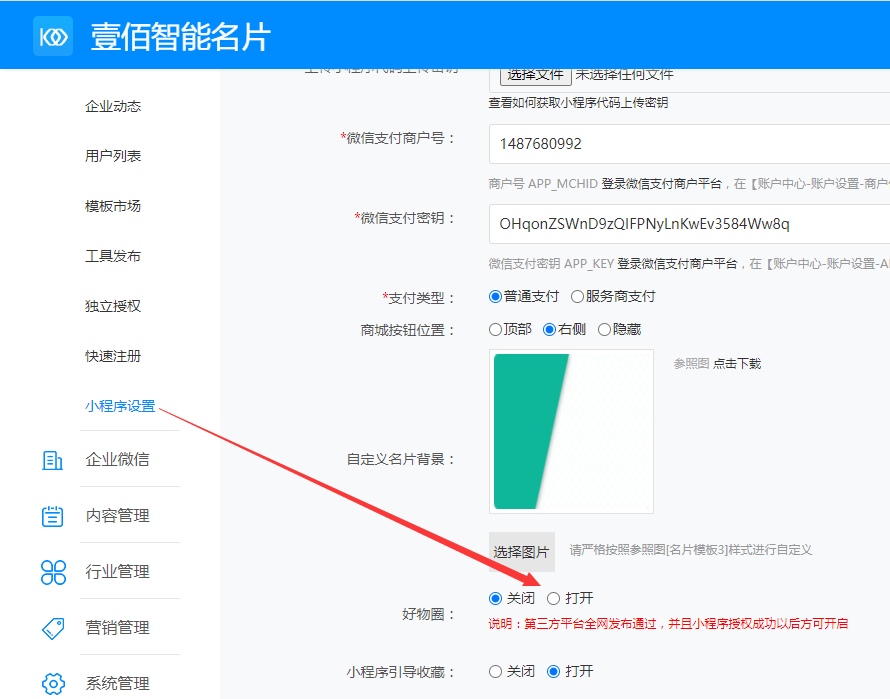Screen dimensions: 890x699
Task: Expand the 行业管理 section
Action: coord(117,572)
